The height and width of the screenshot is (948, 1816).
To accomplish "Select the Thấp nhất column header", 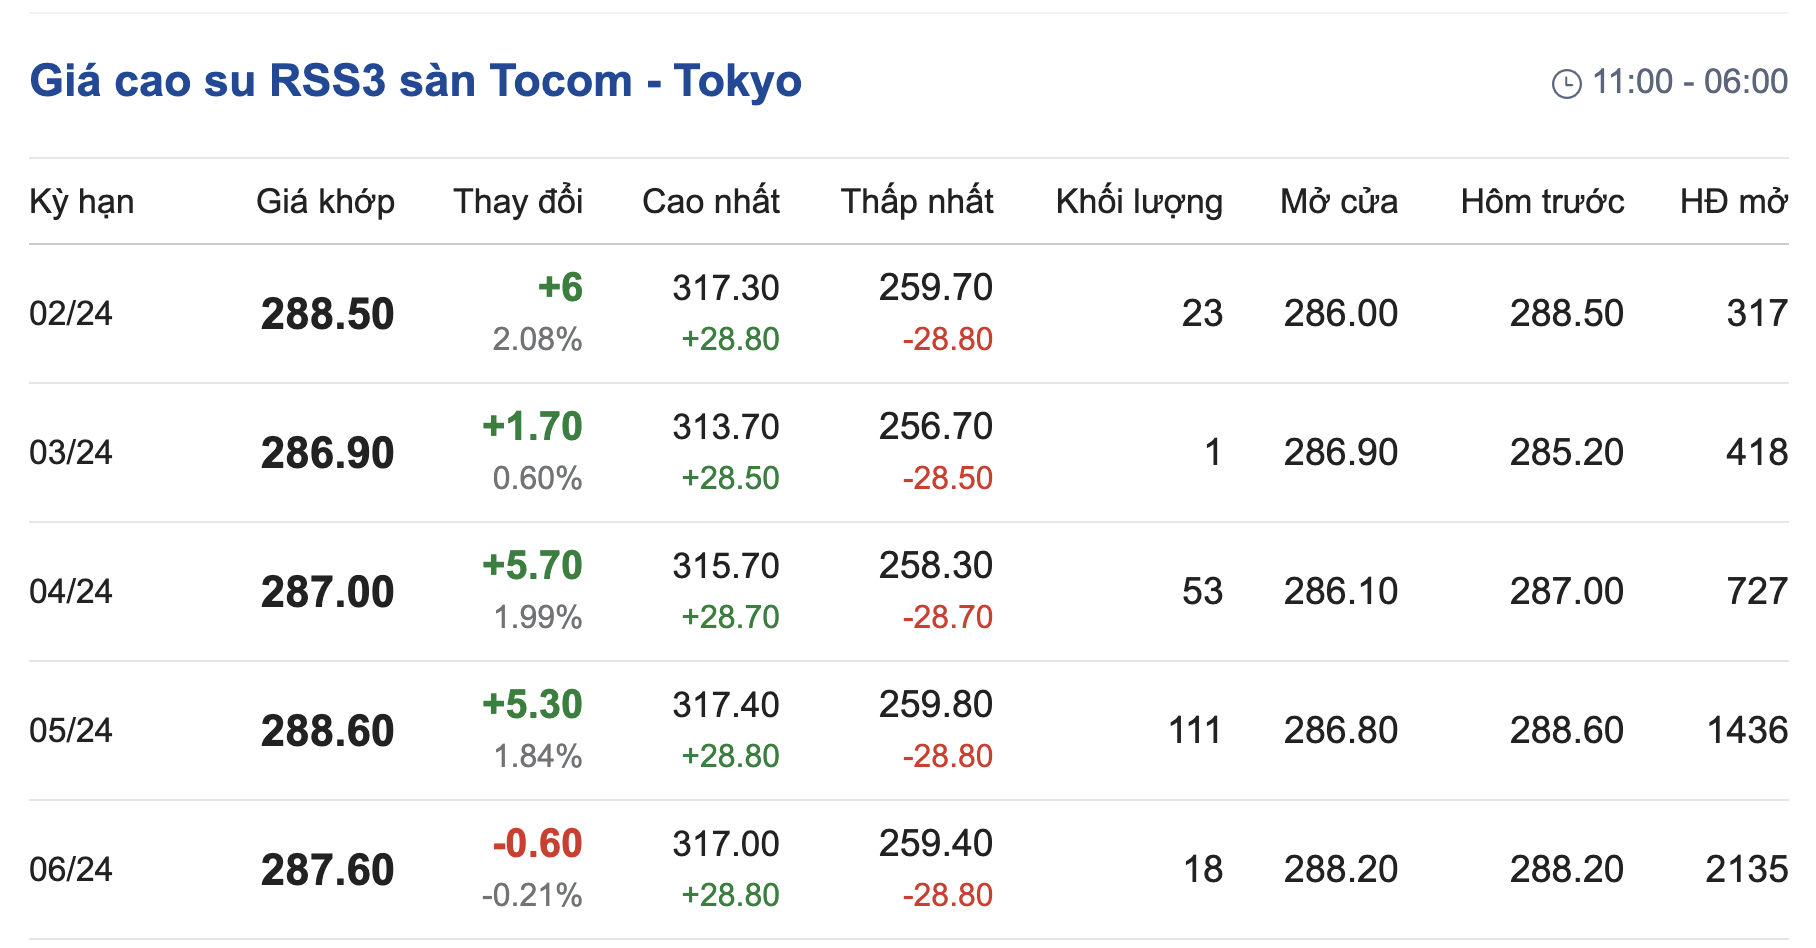I will 916,202.
